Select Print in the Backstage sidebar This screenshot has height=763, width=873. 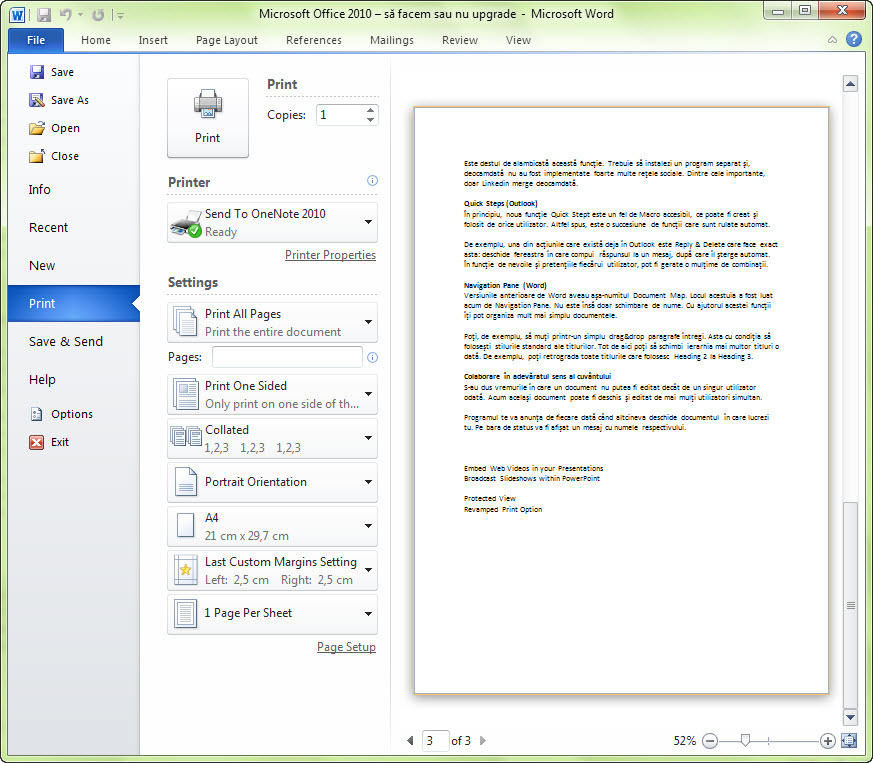tap(73, 304)
